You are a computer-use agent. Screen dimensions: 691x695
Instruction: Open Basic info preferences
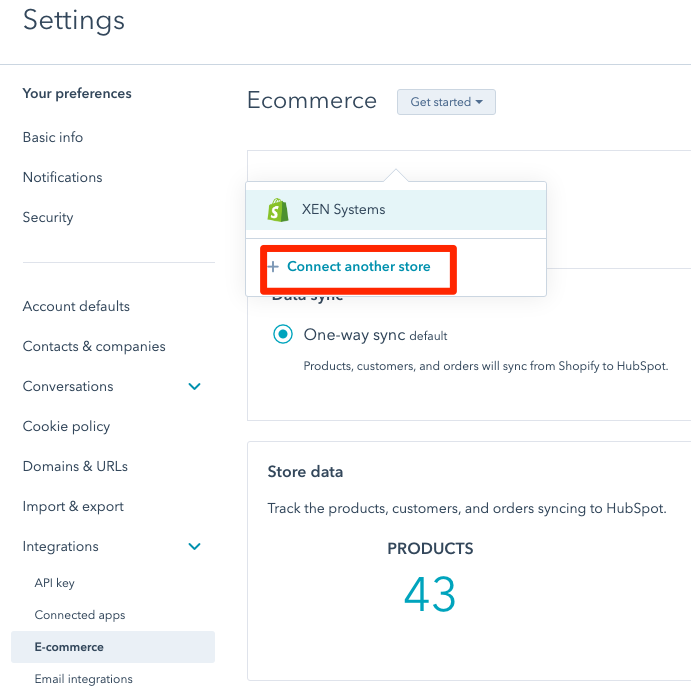point(53,137)
